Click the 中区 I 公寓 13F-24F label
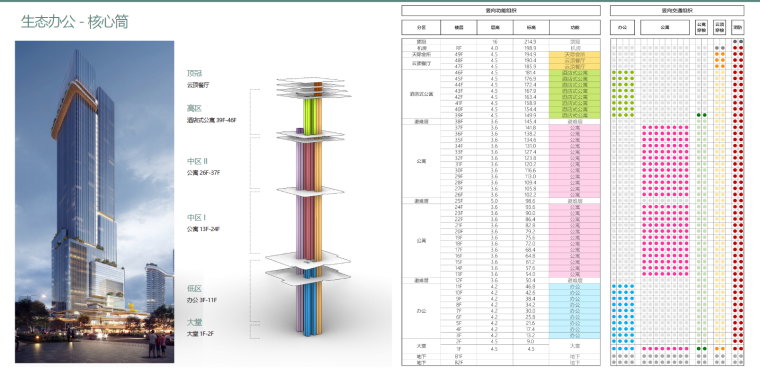The height and width of the screenshot is (376, 760). [204, 222]
